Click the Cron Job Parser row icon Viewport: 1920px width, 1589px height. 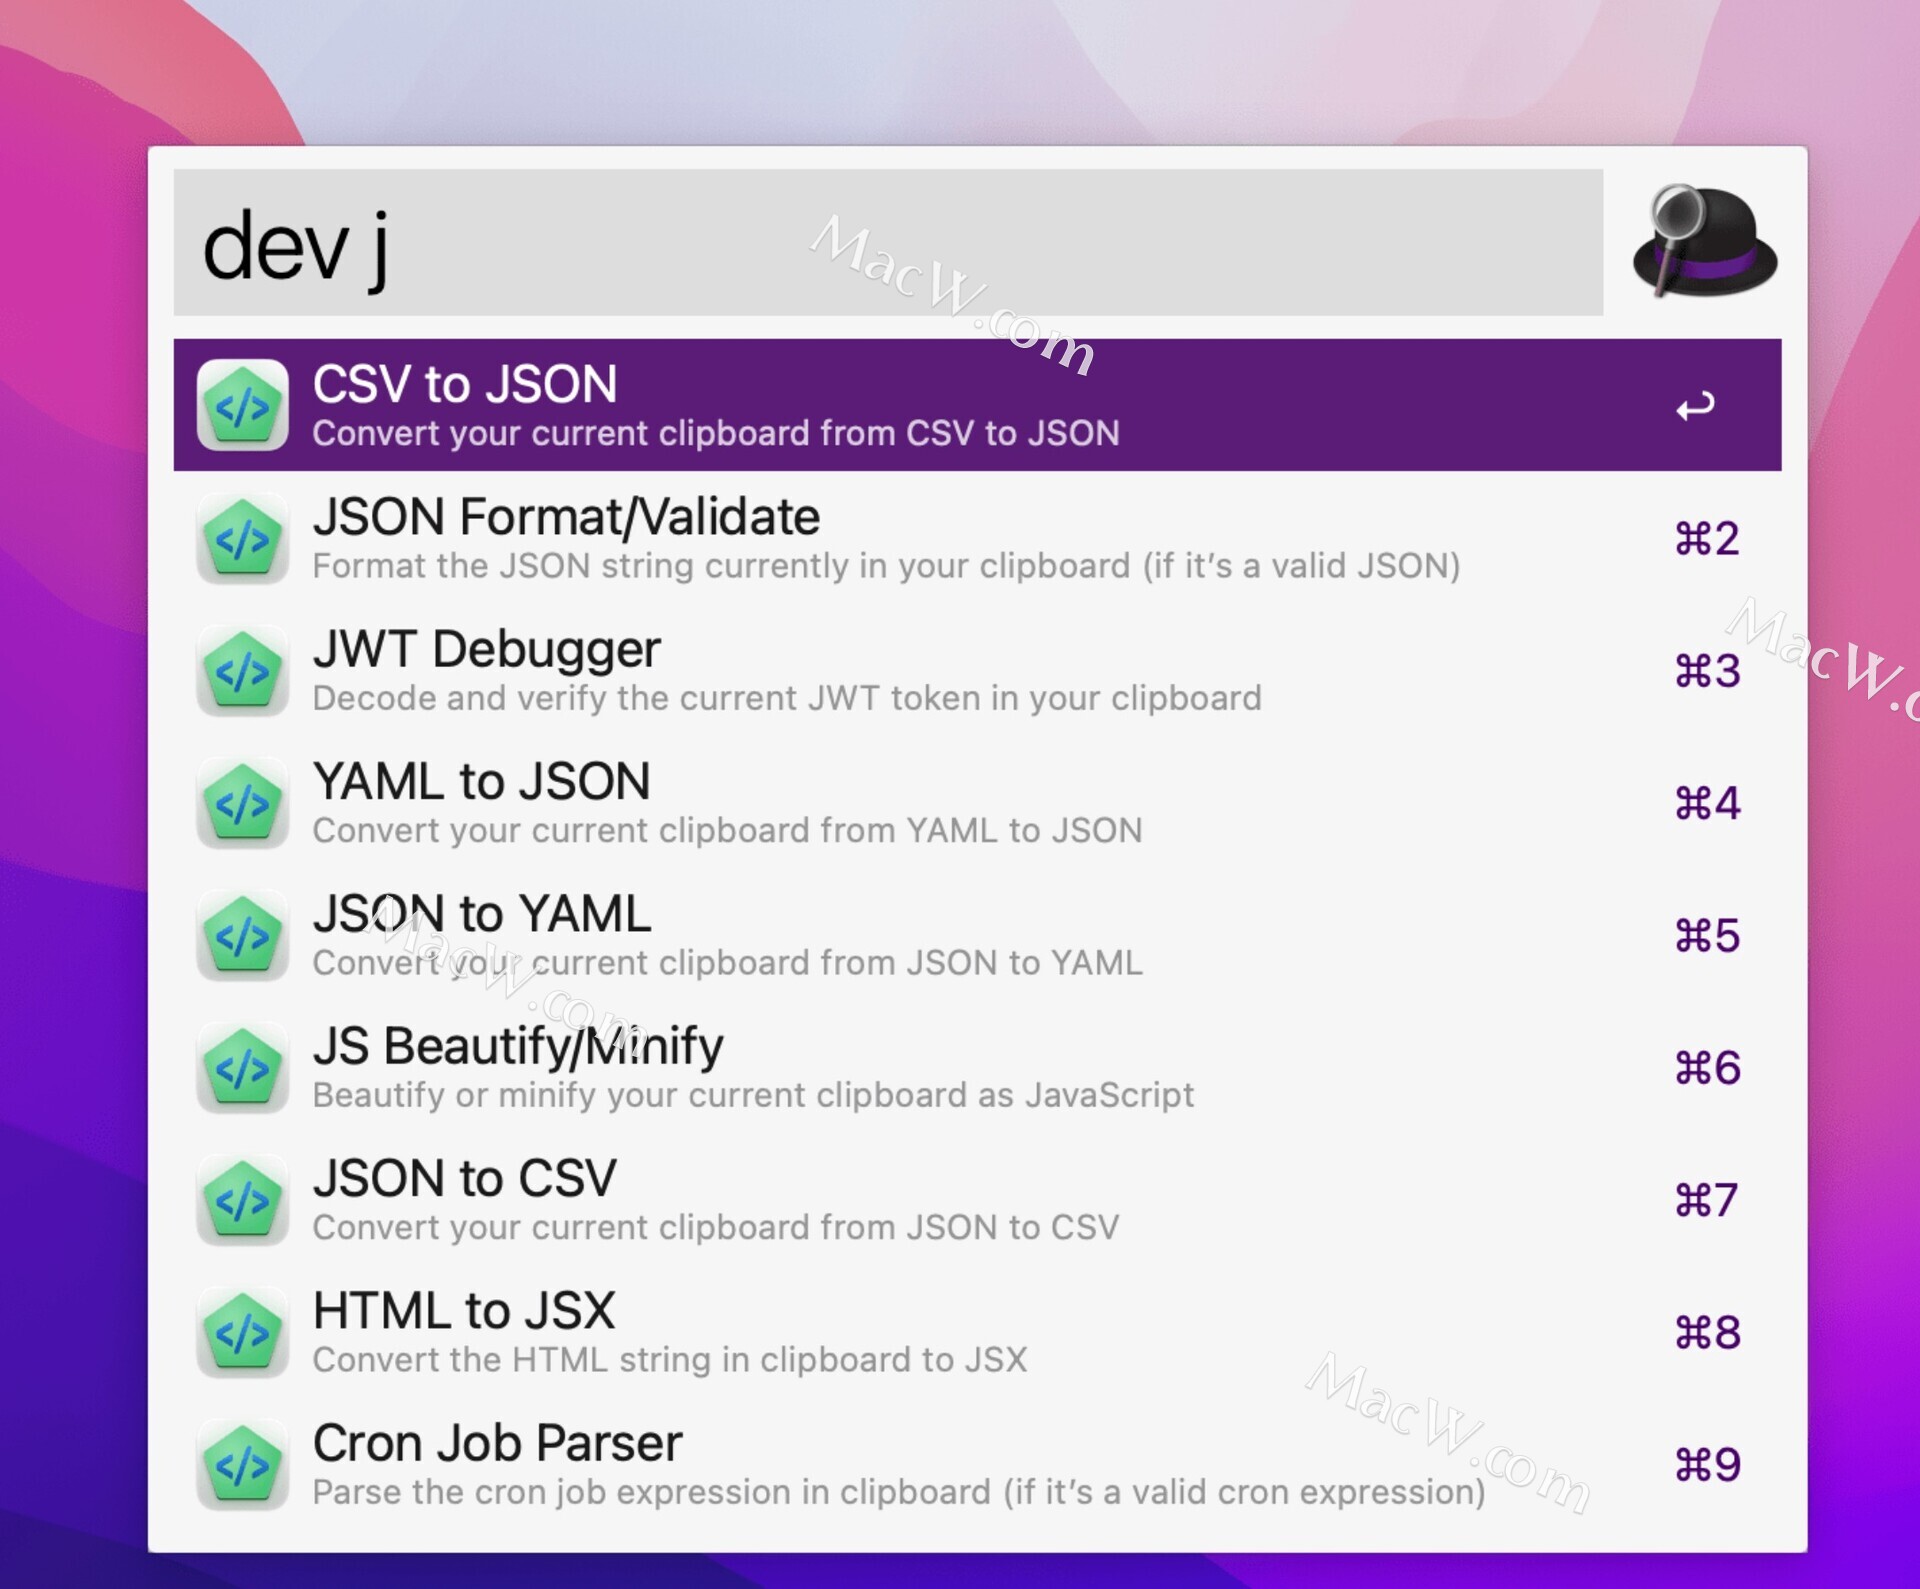pyautogui.click(x=243, y=1465)
